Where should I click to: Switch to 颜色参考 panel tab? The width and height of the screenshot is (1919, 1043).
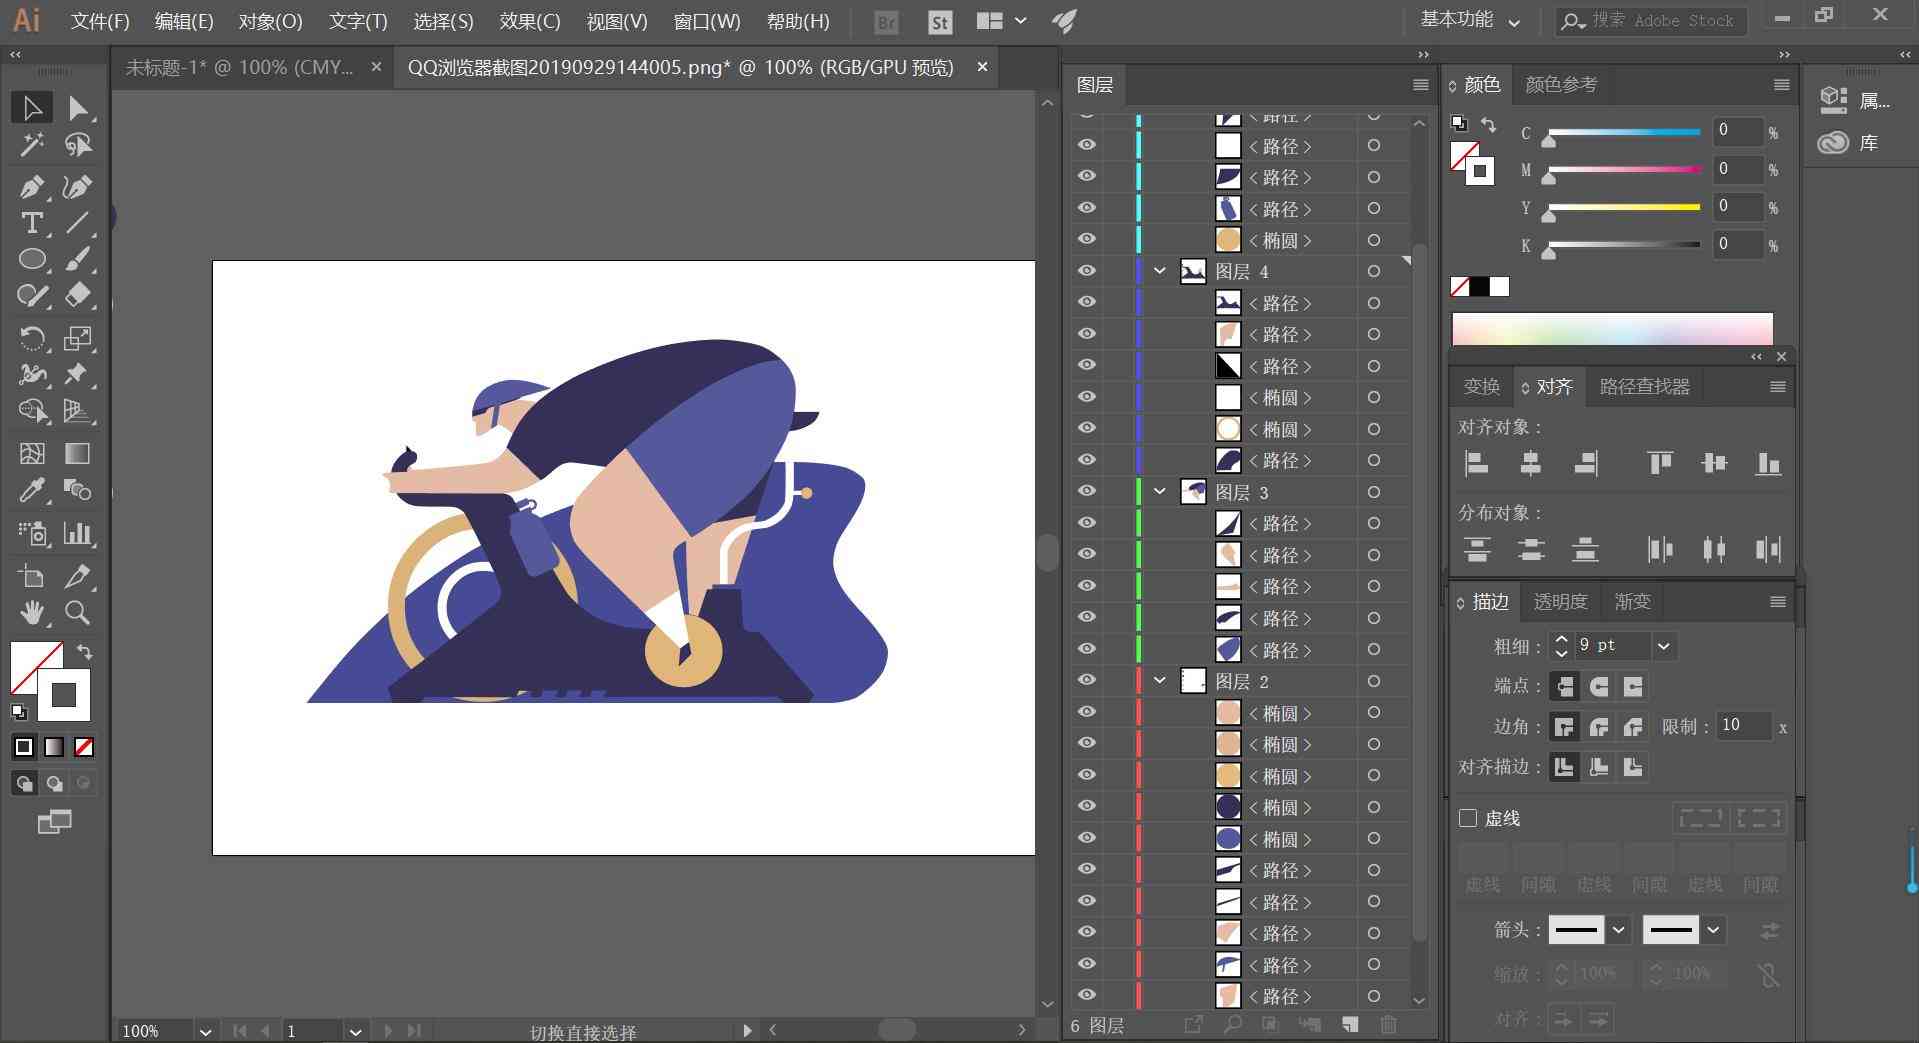point(1561,85)
